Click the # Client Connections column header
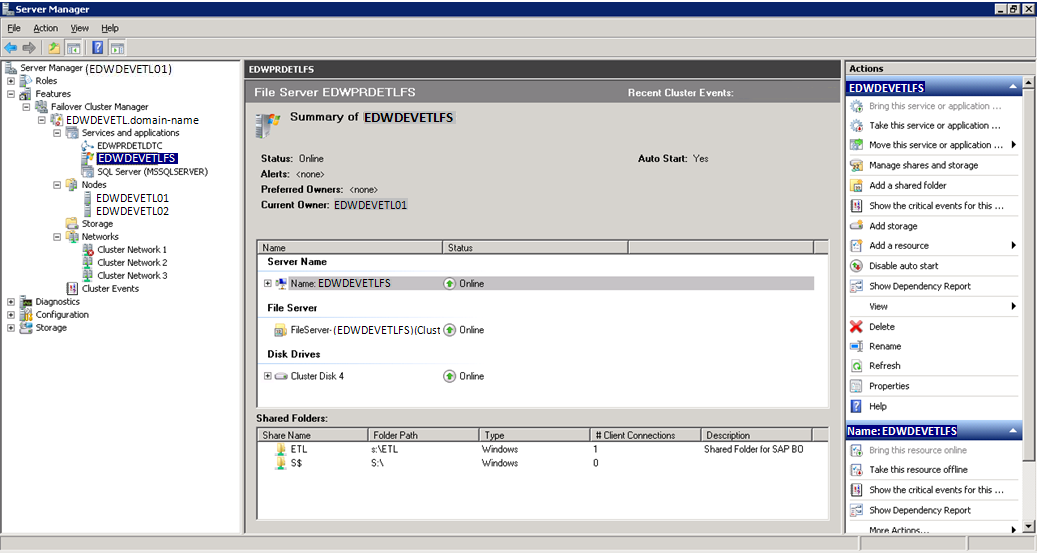Screen dimensions: 1037x553 [x=645, y=435]
